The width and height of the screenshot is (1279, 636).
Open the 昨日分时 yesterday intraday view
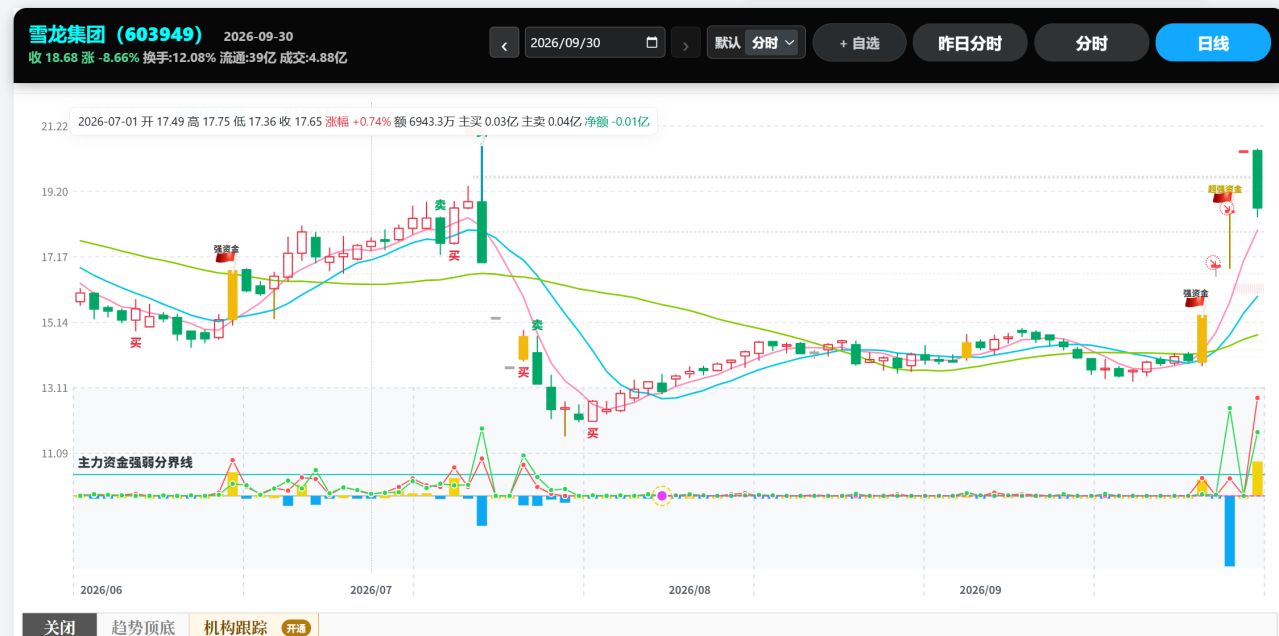click(970, 43)
